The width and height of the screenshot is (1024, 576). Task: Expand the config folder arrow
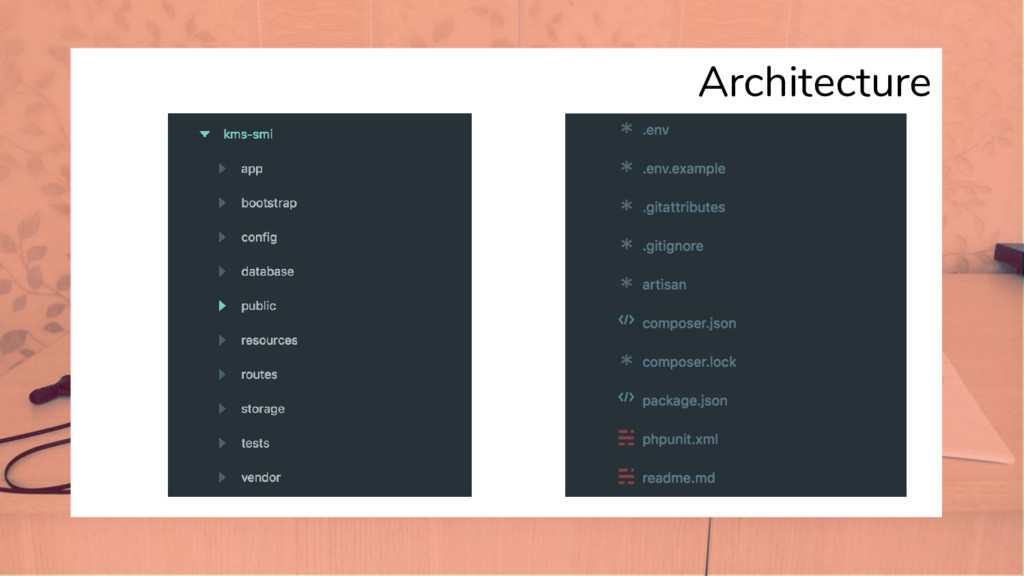222,237
